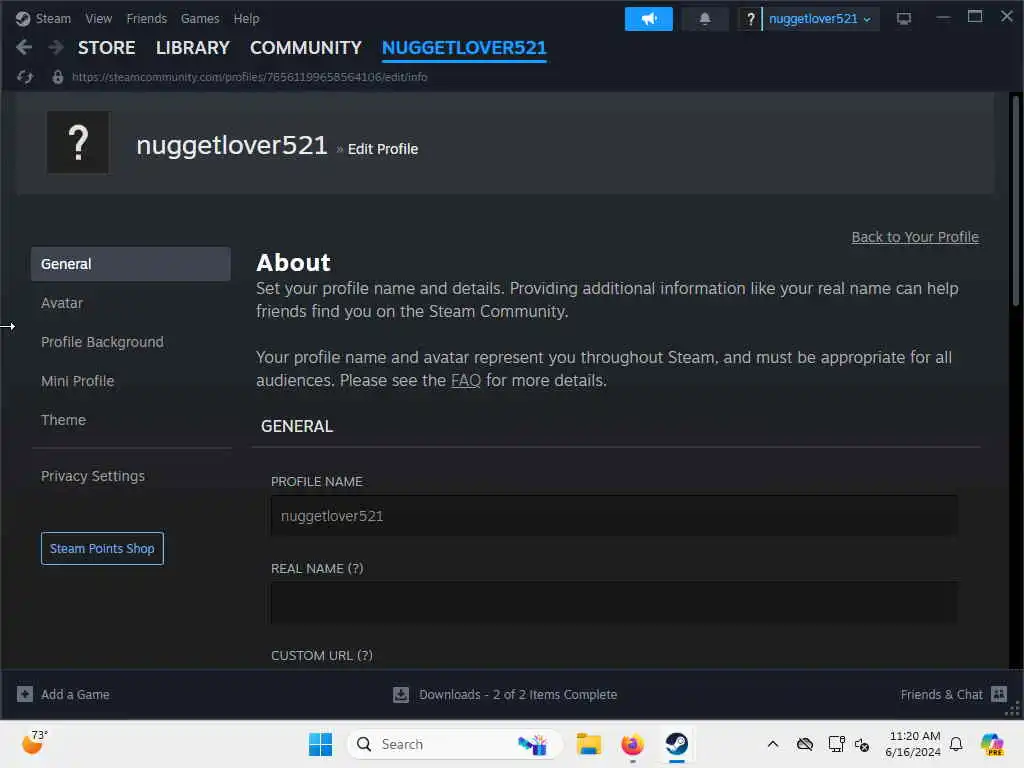
Task: Click the Steam Points Shop button
Action: click(x=102, y=549)
